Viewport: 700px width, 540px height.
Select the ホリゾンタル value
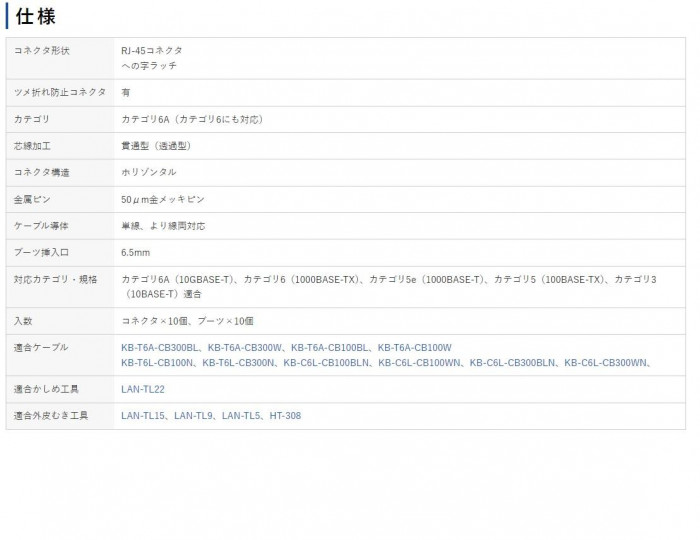click(149, 172)
